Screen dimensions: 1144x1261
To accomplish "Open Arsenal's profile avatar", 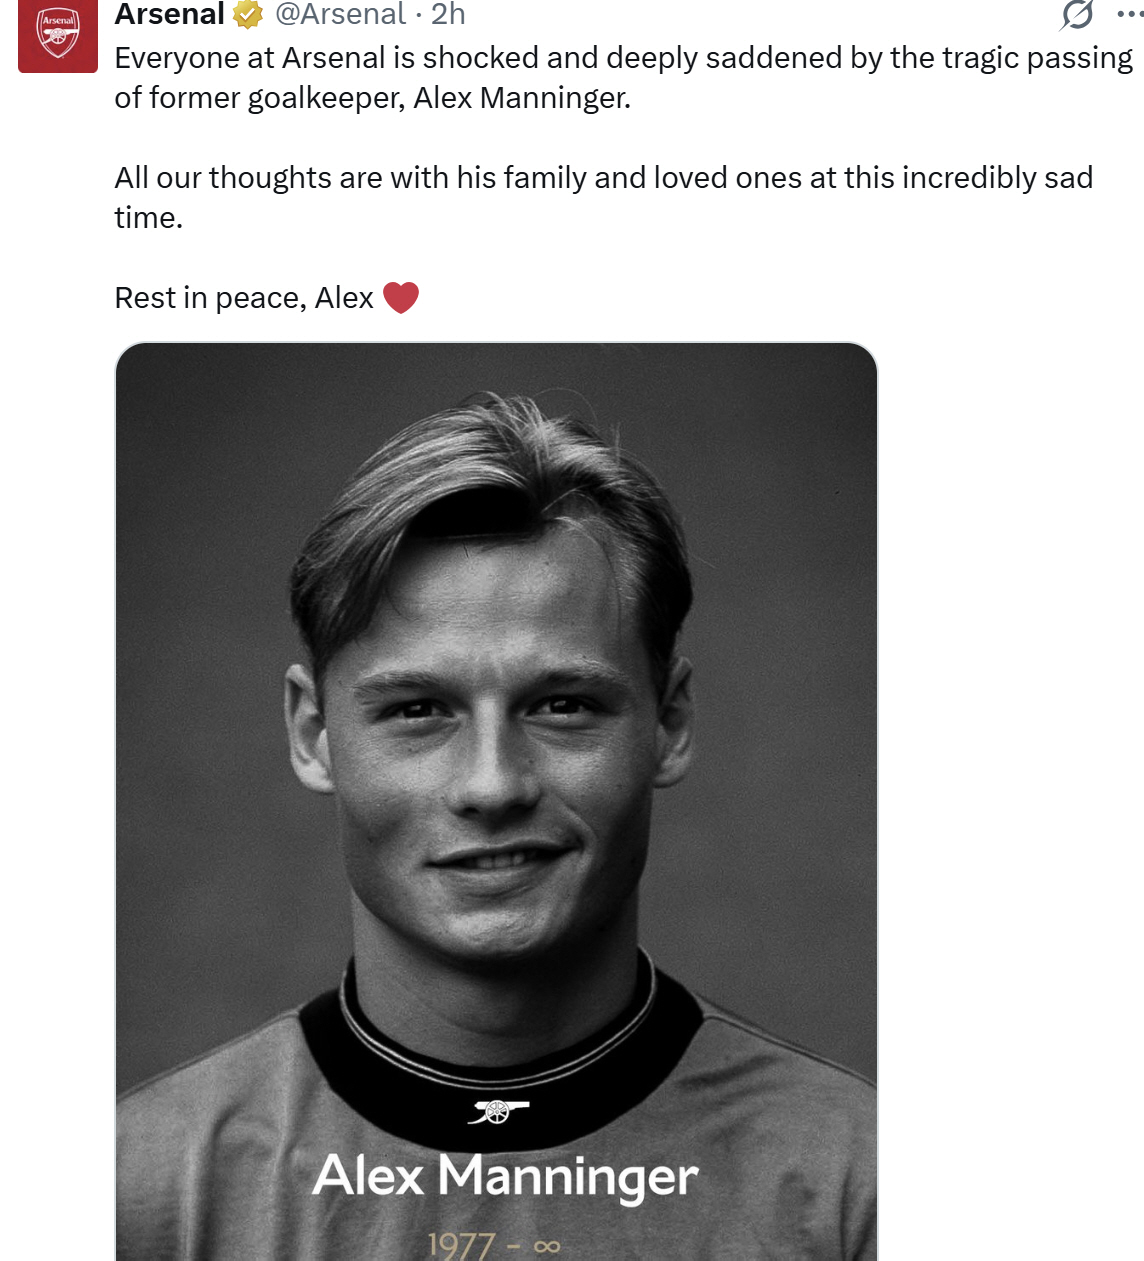I will click(x=58, y=35).
